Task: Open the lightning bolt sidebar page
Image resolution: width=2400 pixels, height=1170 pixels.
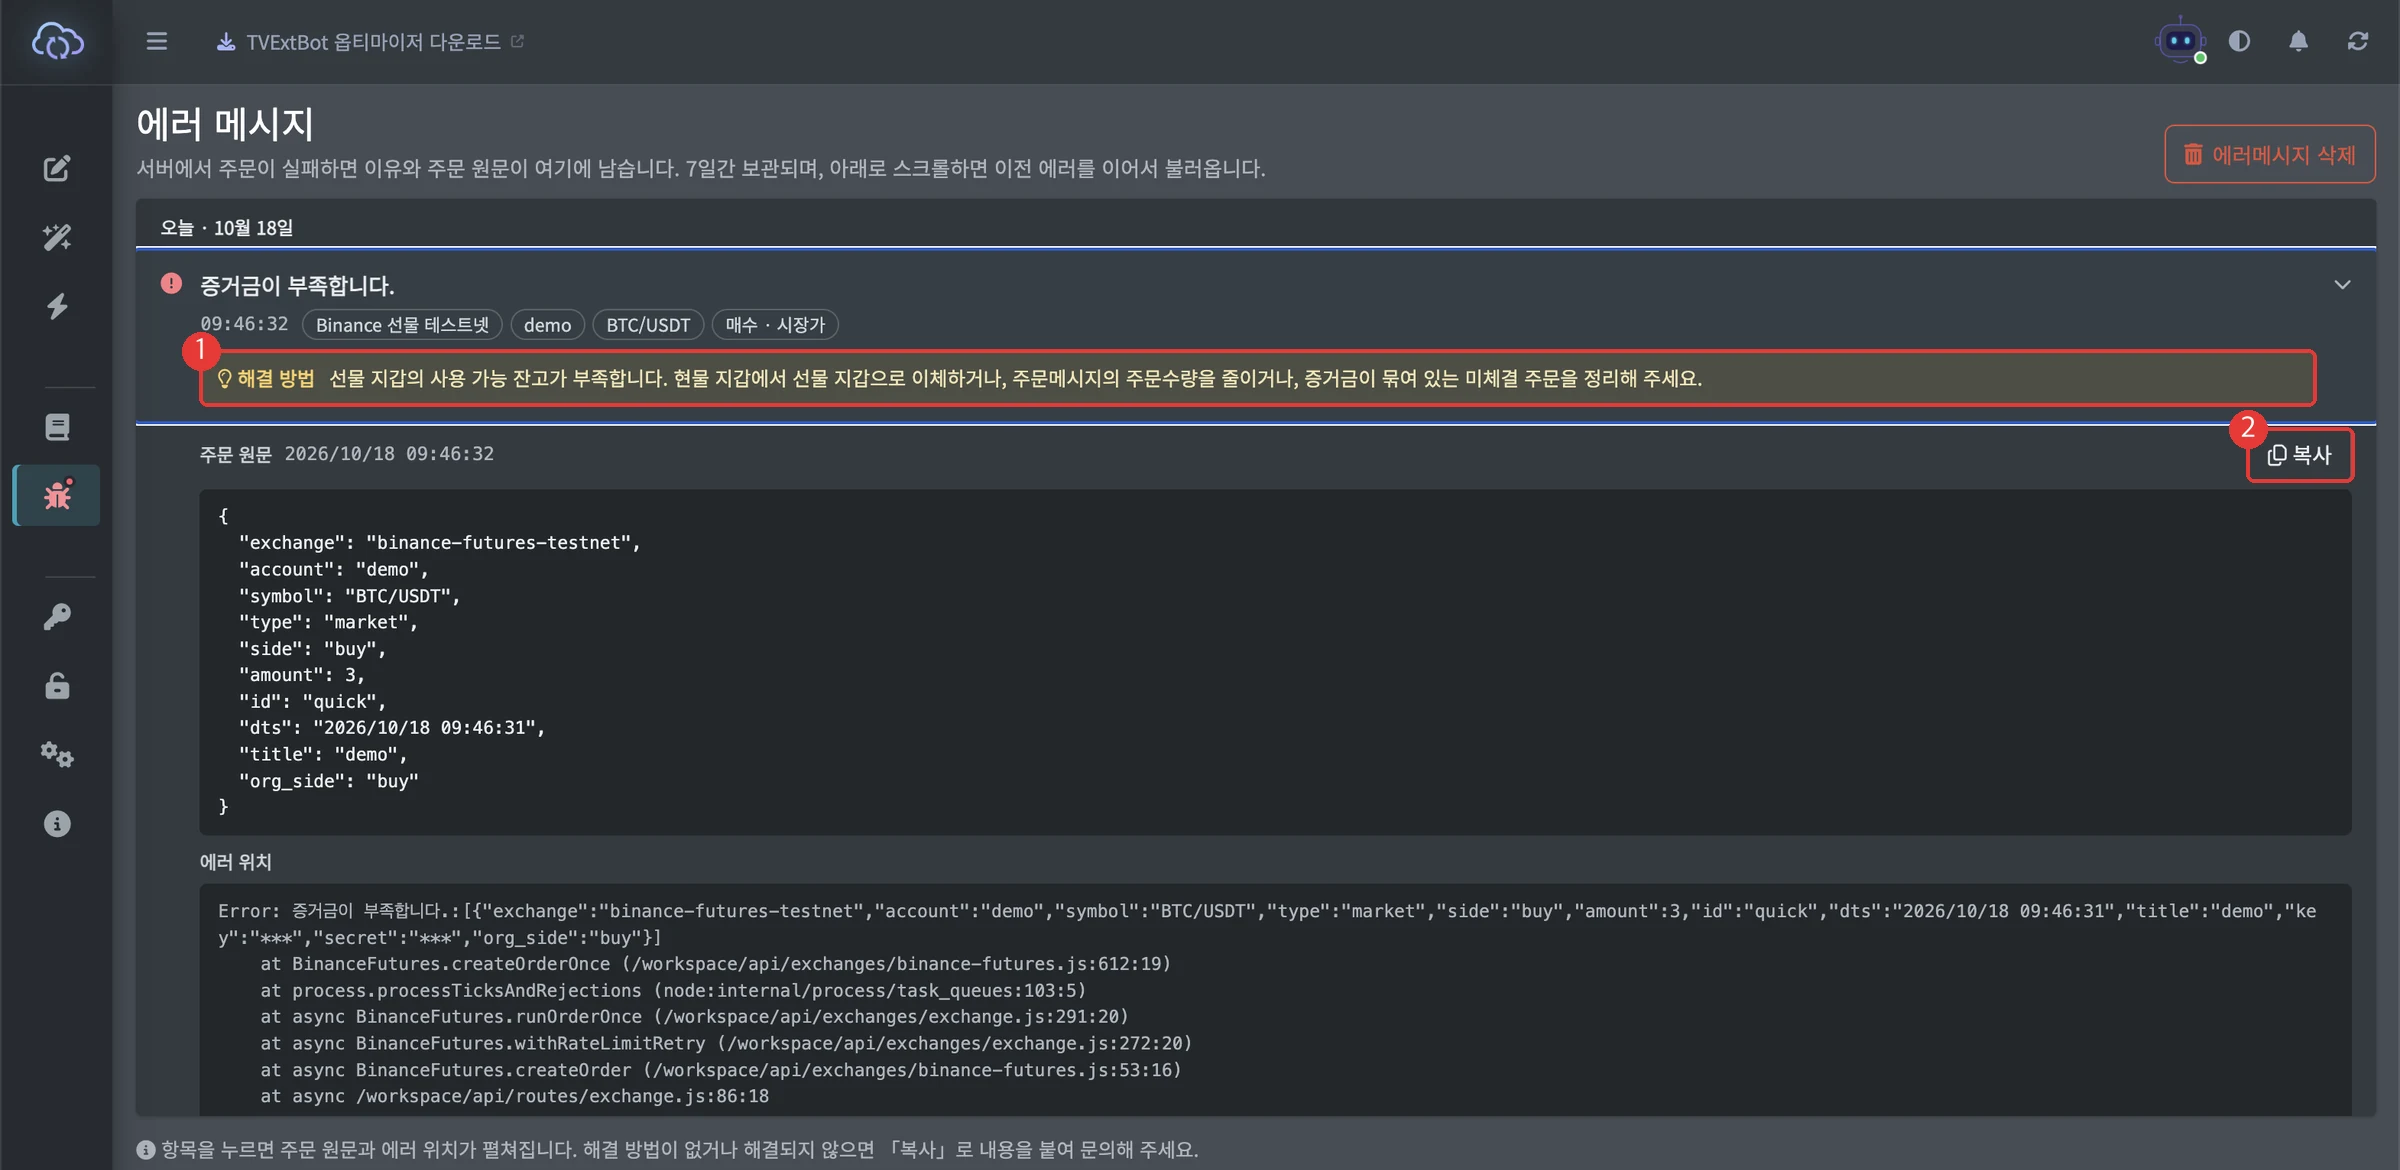Action: pyautogui.click(x=57, y=306)
